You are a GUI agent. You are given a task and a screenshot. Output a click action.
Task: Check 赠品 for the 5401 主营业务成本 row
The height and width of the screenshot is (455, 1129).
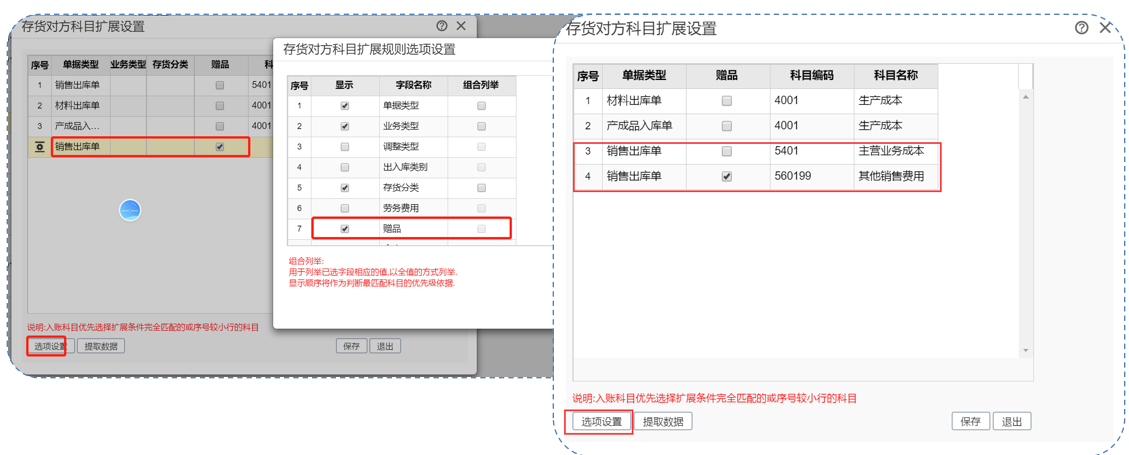click(x=727, y=152)
